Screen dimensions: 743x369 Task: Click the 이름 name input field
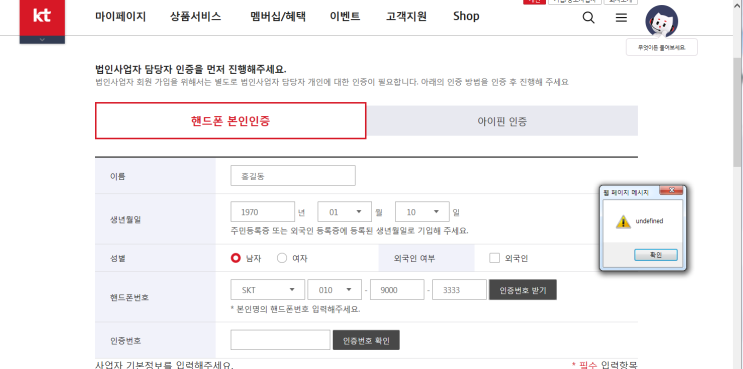(x=293, y=176)
